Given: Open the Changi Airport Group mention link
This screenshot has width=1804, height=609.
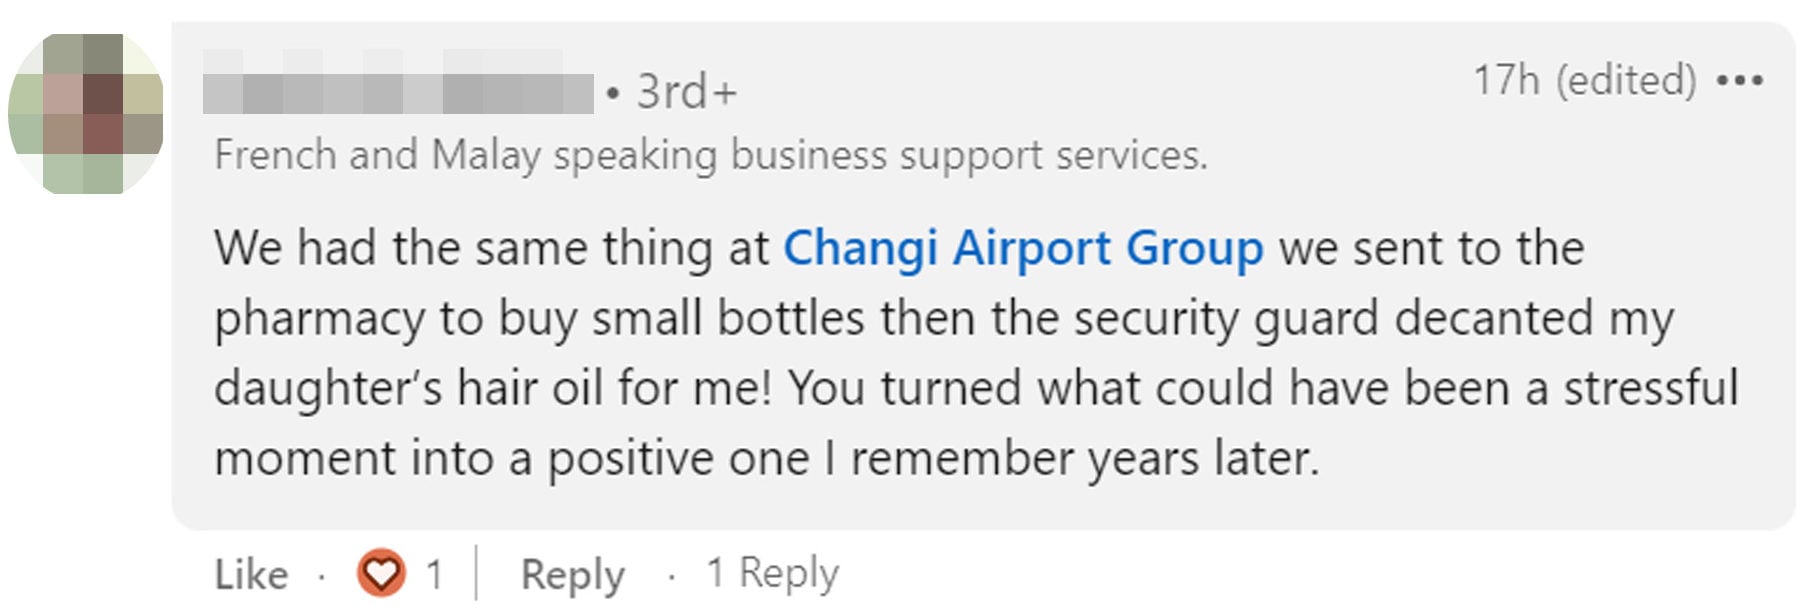Looking at the screenshot, I should pyautogui.click(x=1022, y=248).
